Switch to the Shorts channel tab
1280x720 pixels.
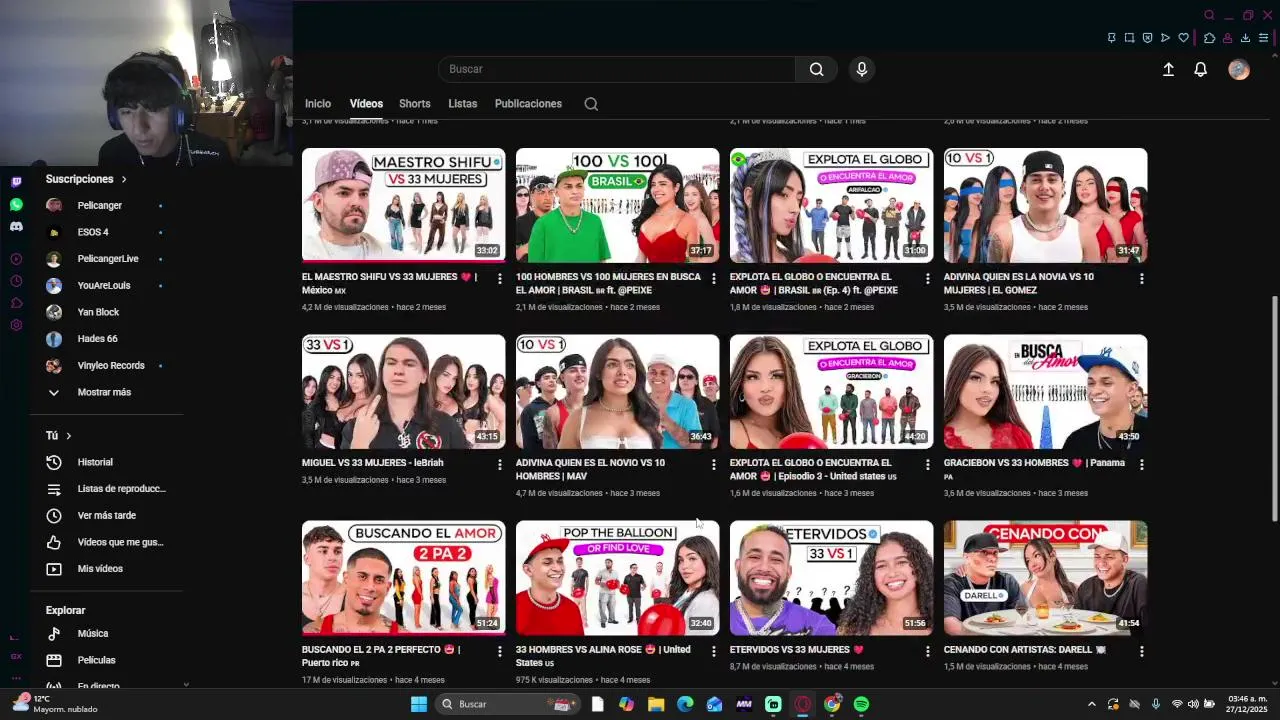point(414,104)
